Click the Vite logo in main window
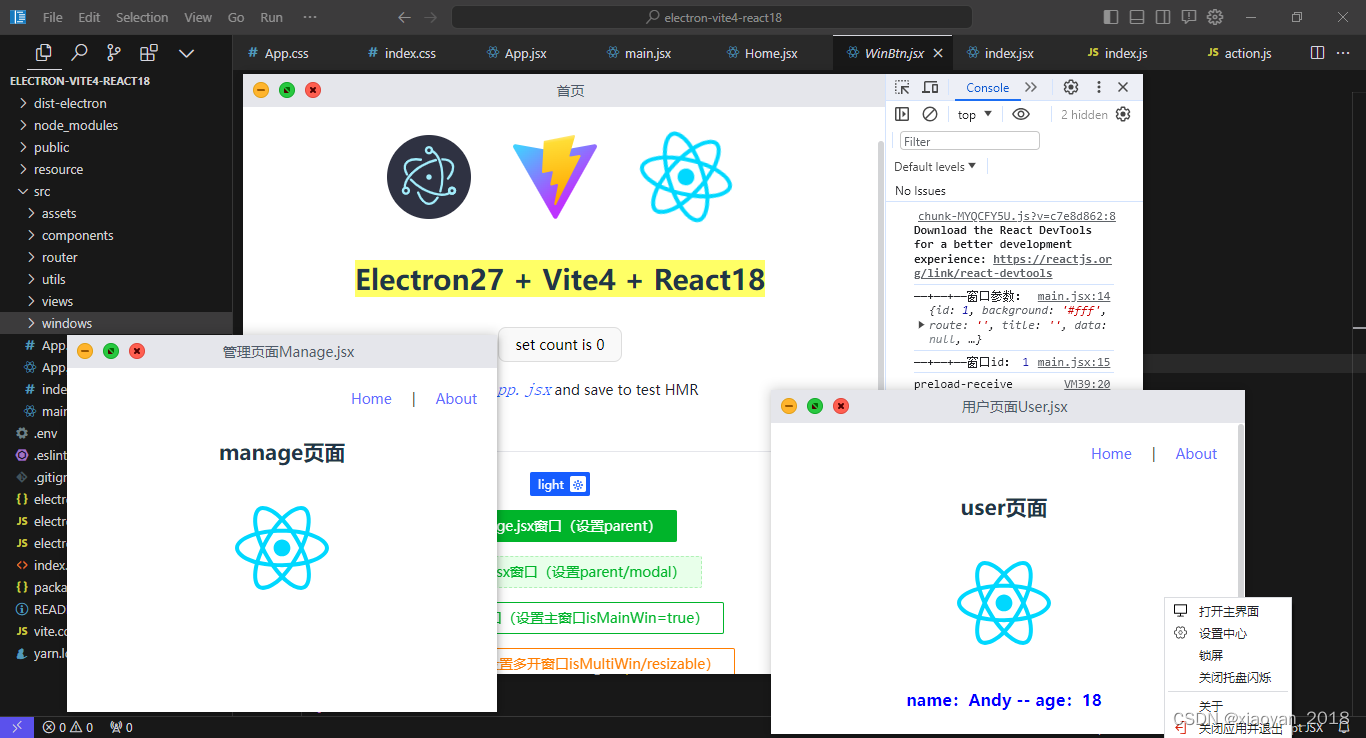The image size is (1366, 738). click(555, 178)
